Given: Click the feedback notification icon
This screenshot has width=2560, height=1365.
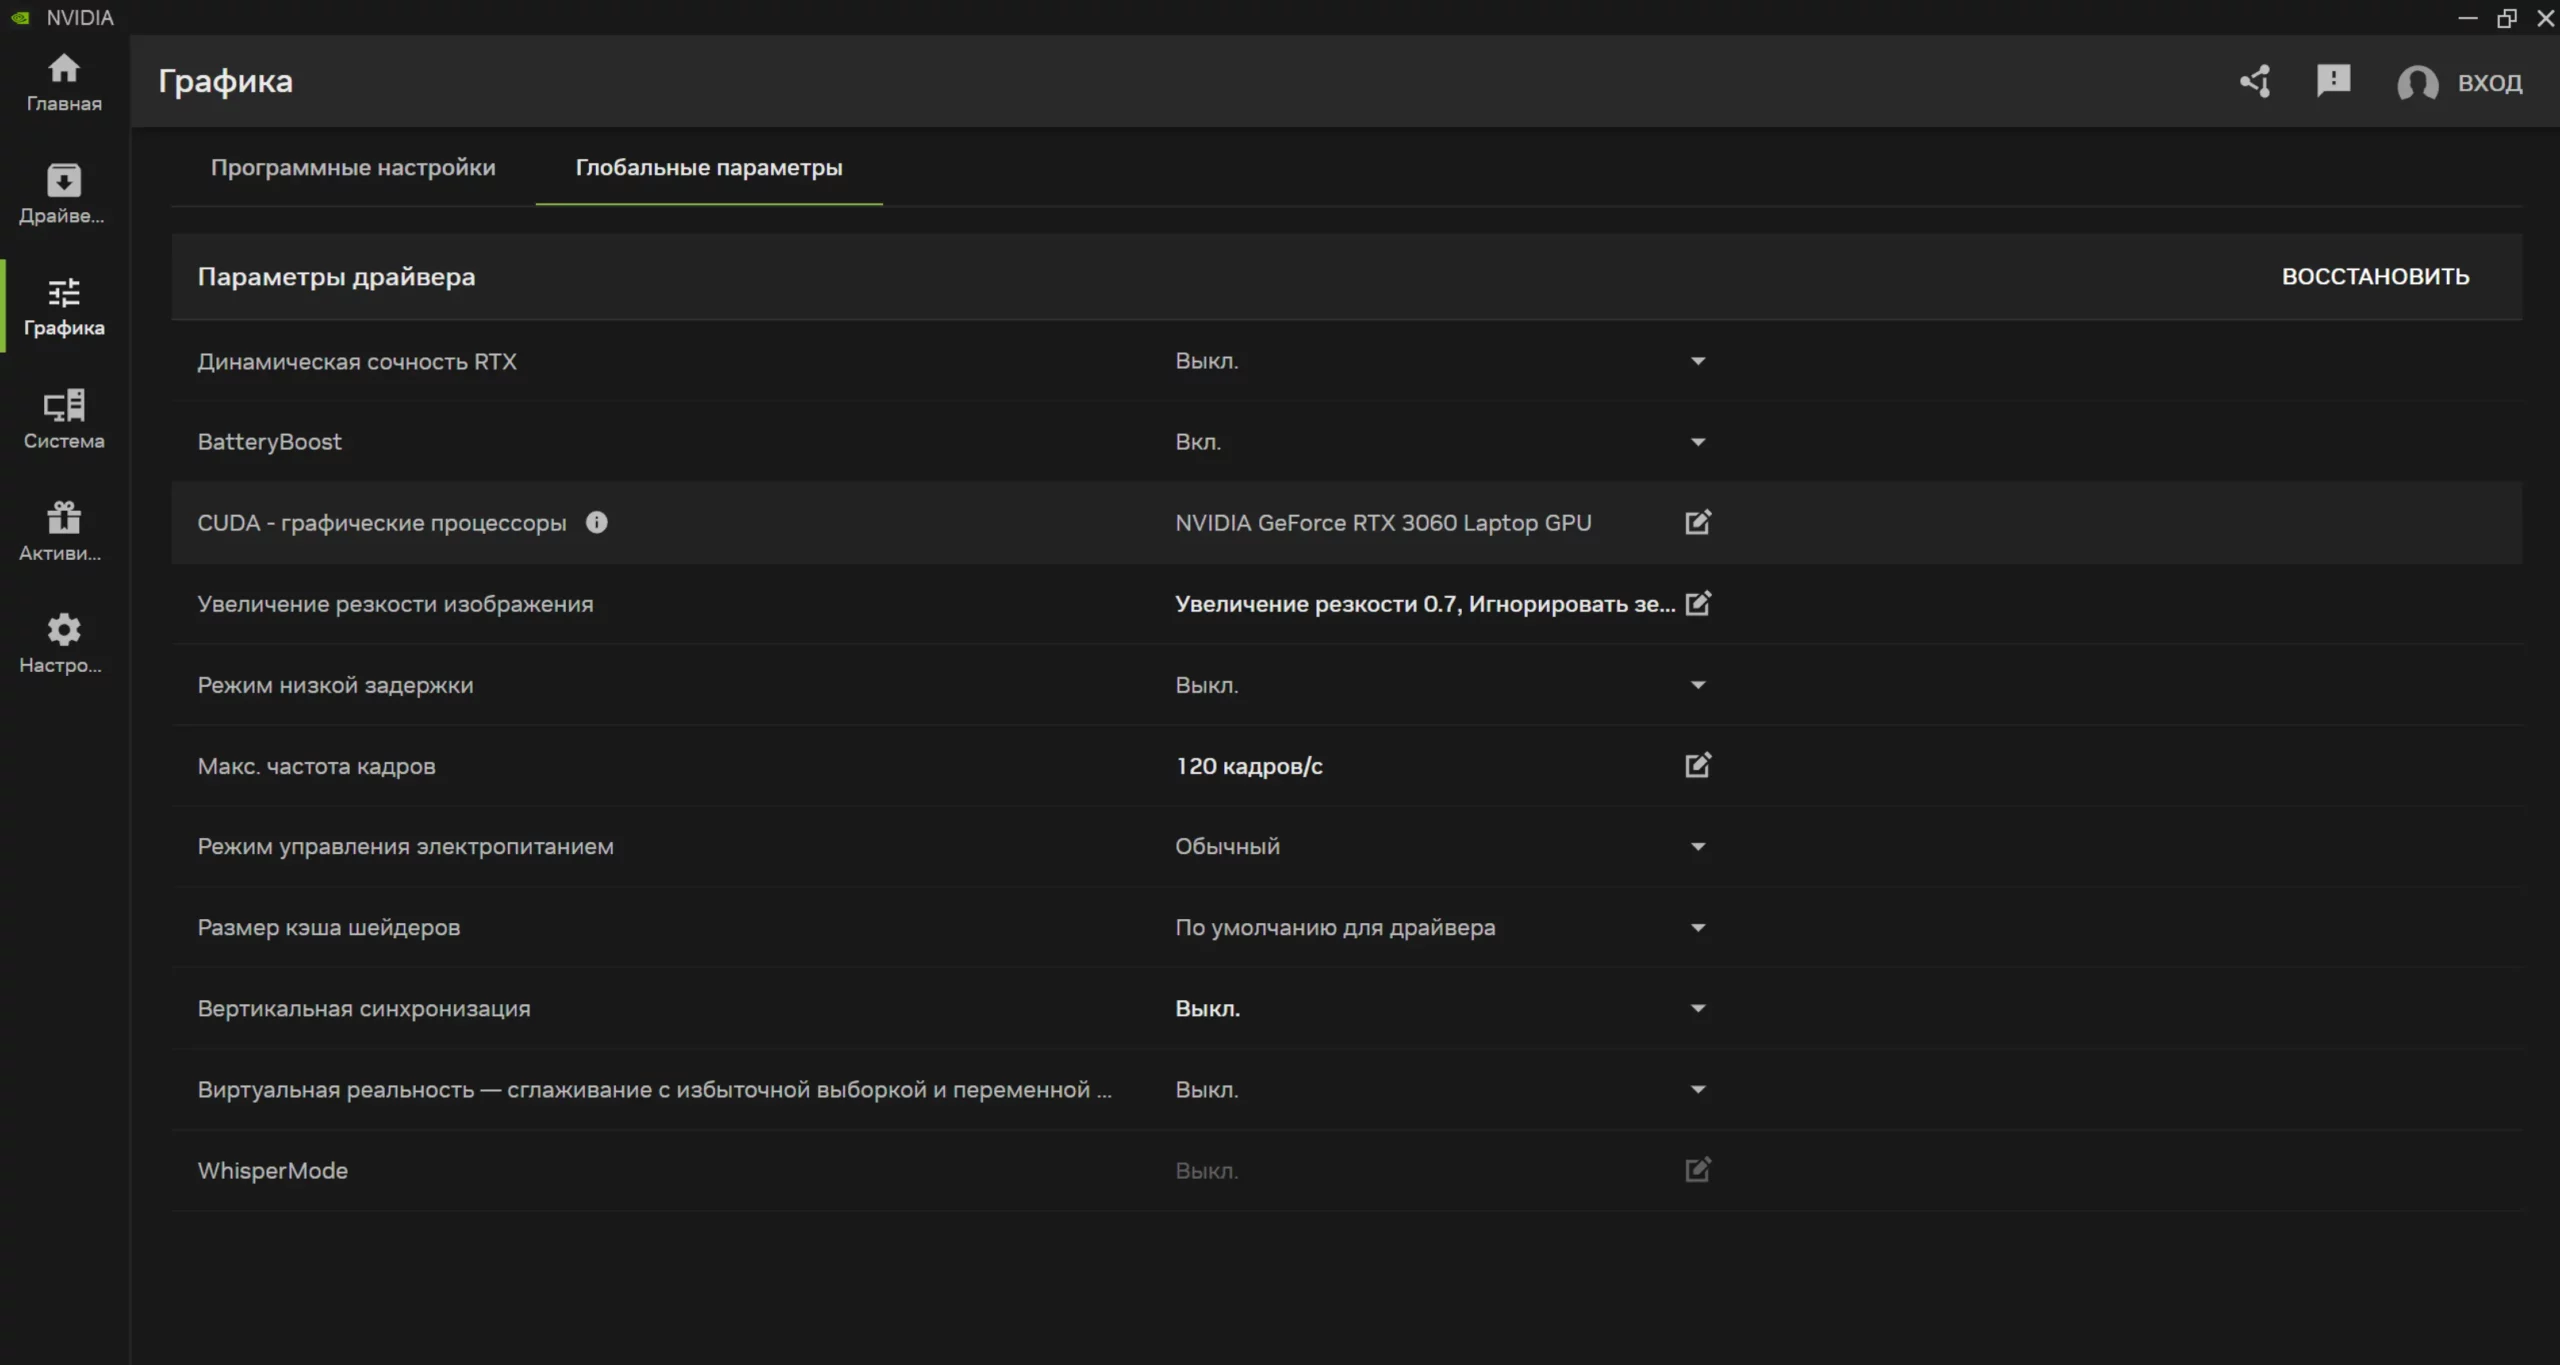Looking at the screenshot, I should point(2333,80).
